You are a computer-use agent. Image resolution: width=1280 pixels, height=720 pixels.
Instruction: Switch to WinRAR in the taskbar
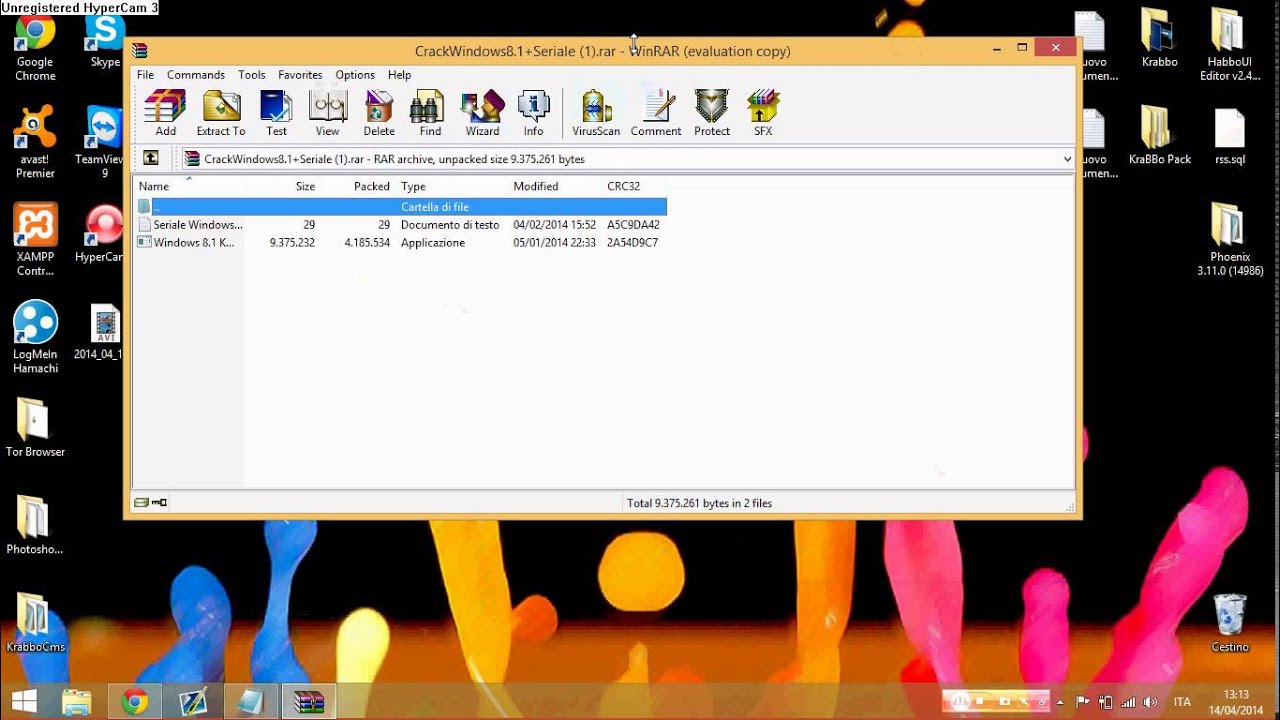point(310,702)
